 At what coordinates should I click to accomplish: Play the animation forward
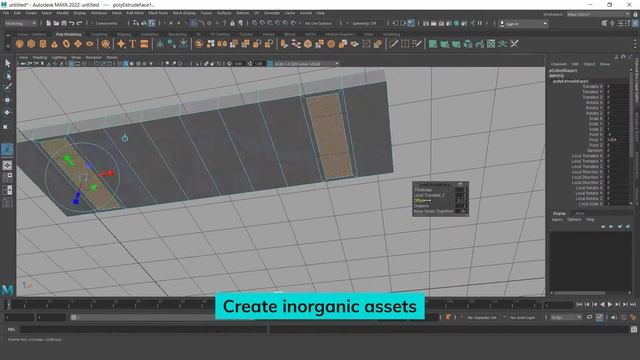[610, 304]
